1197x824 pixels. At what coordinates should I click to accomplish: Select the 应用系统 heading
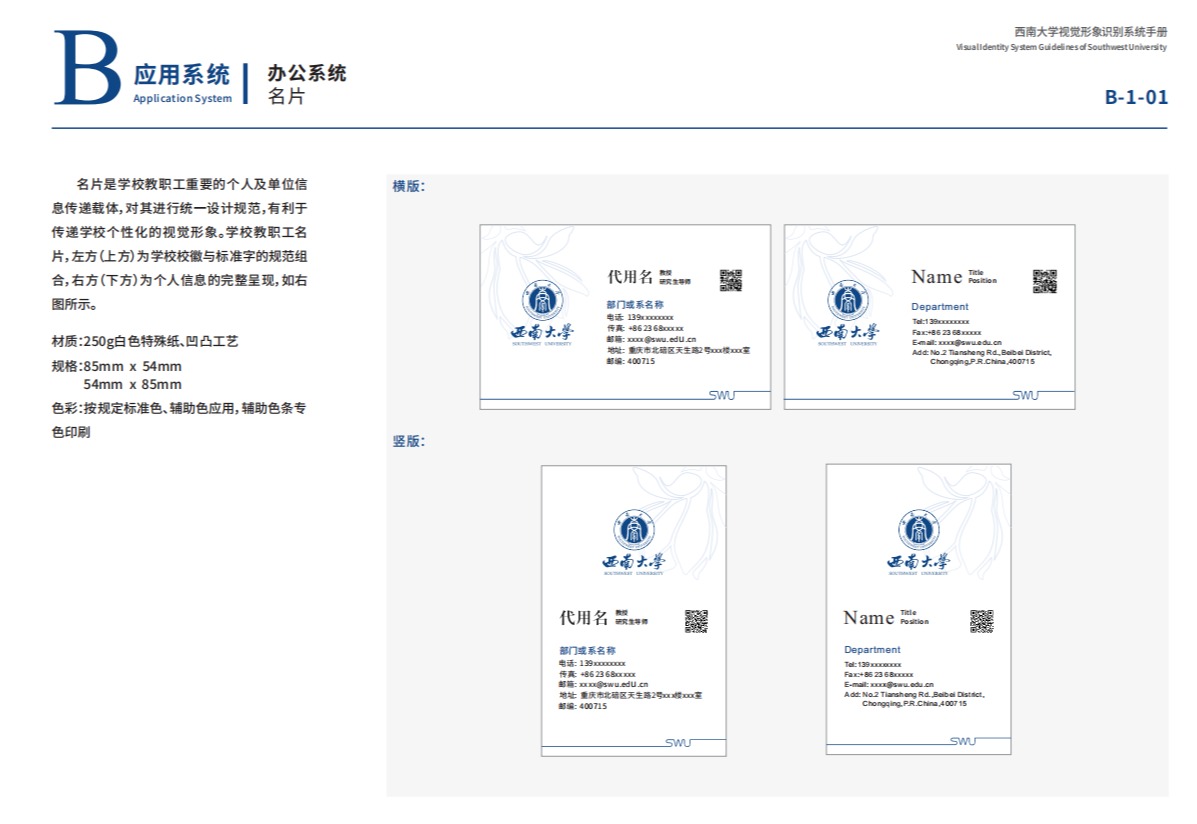(x=181, y=74)
